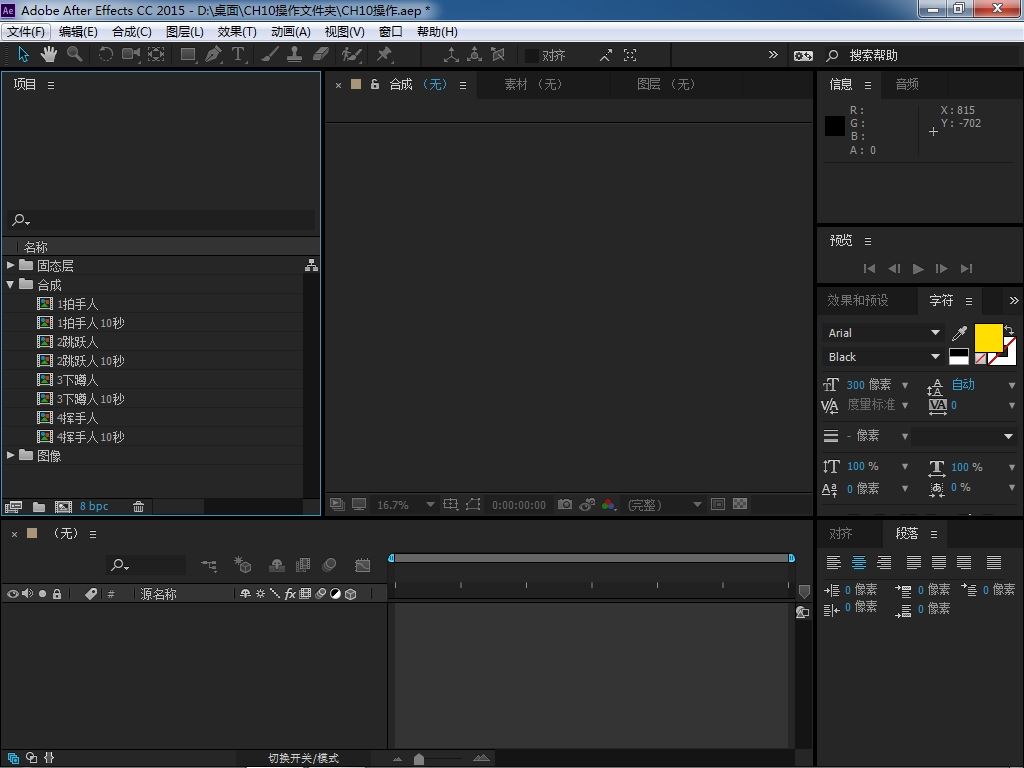Screen dimensions: 1024x768
Task: Toggle motion blur enable switch in timeline
Action: (x=329, y=565)
